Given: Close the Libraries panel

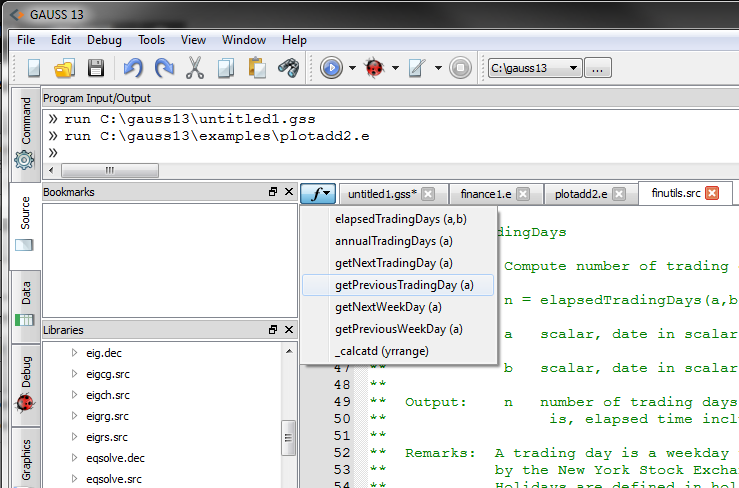Looking at the screenshot, I should click(289, 330).
